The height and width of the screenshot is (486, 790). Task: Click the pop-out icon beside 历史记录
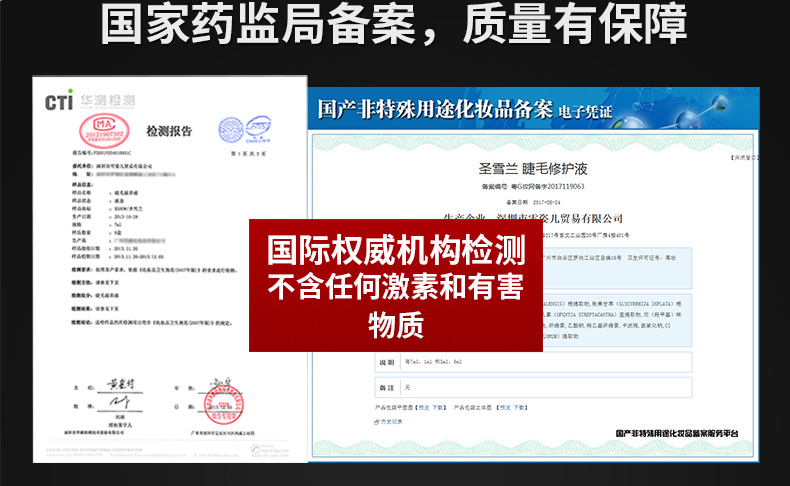click(376, 422)
